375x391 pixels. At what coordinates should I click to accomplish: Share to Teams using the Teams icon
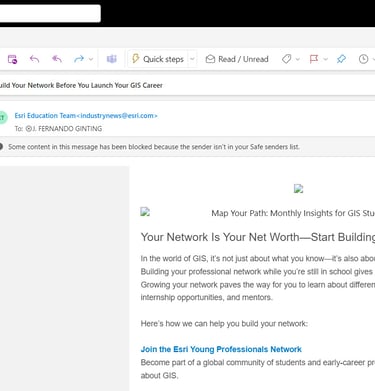111,59
